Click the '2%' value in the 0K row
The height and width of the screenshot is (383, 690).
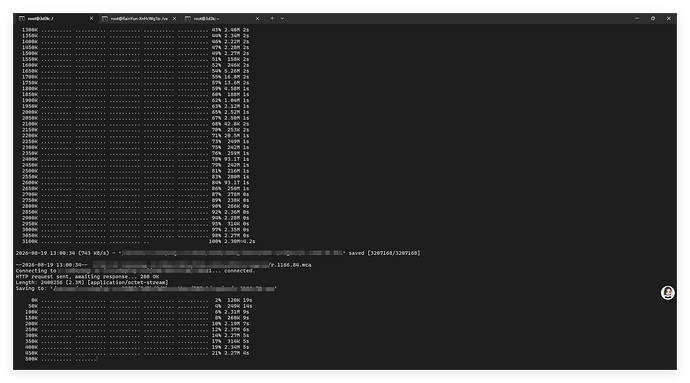coord(218,300)
